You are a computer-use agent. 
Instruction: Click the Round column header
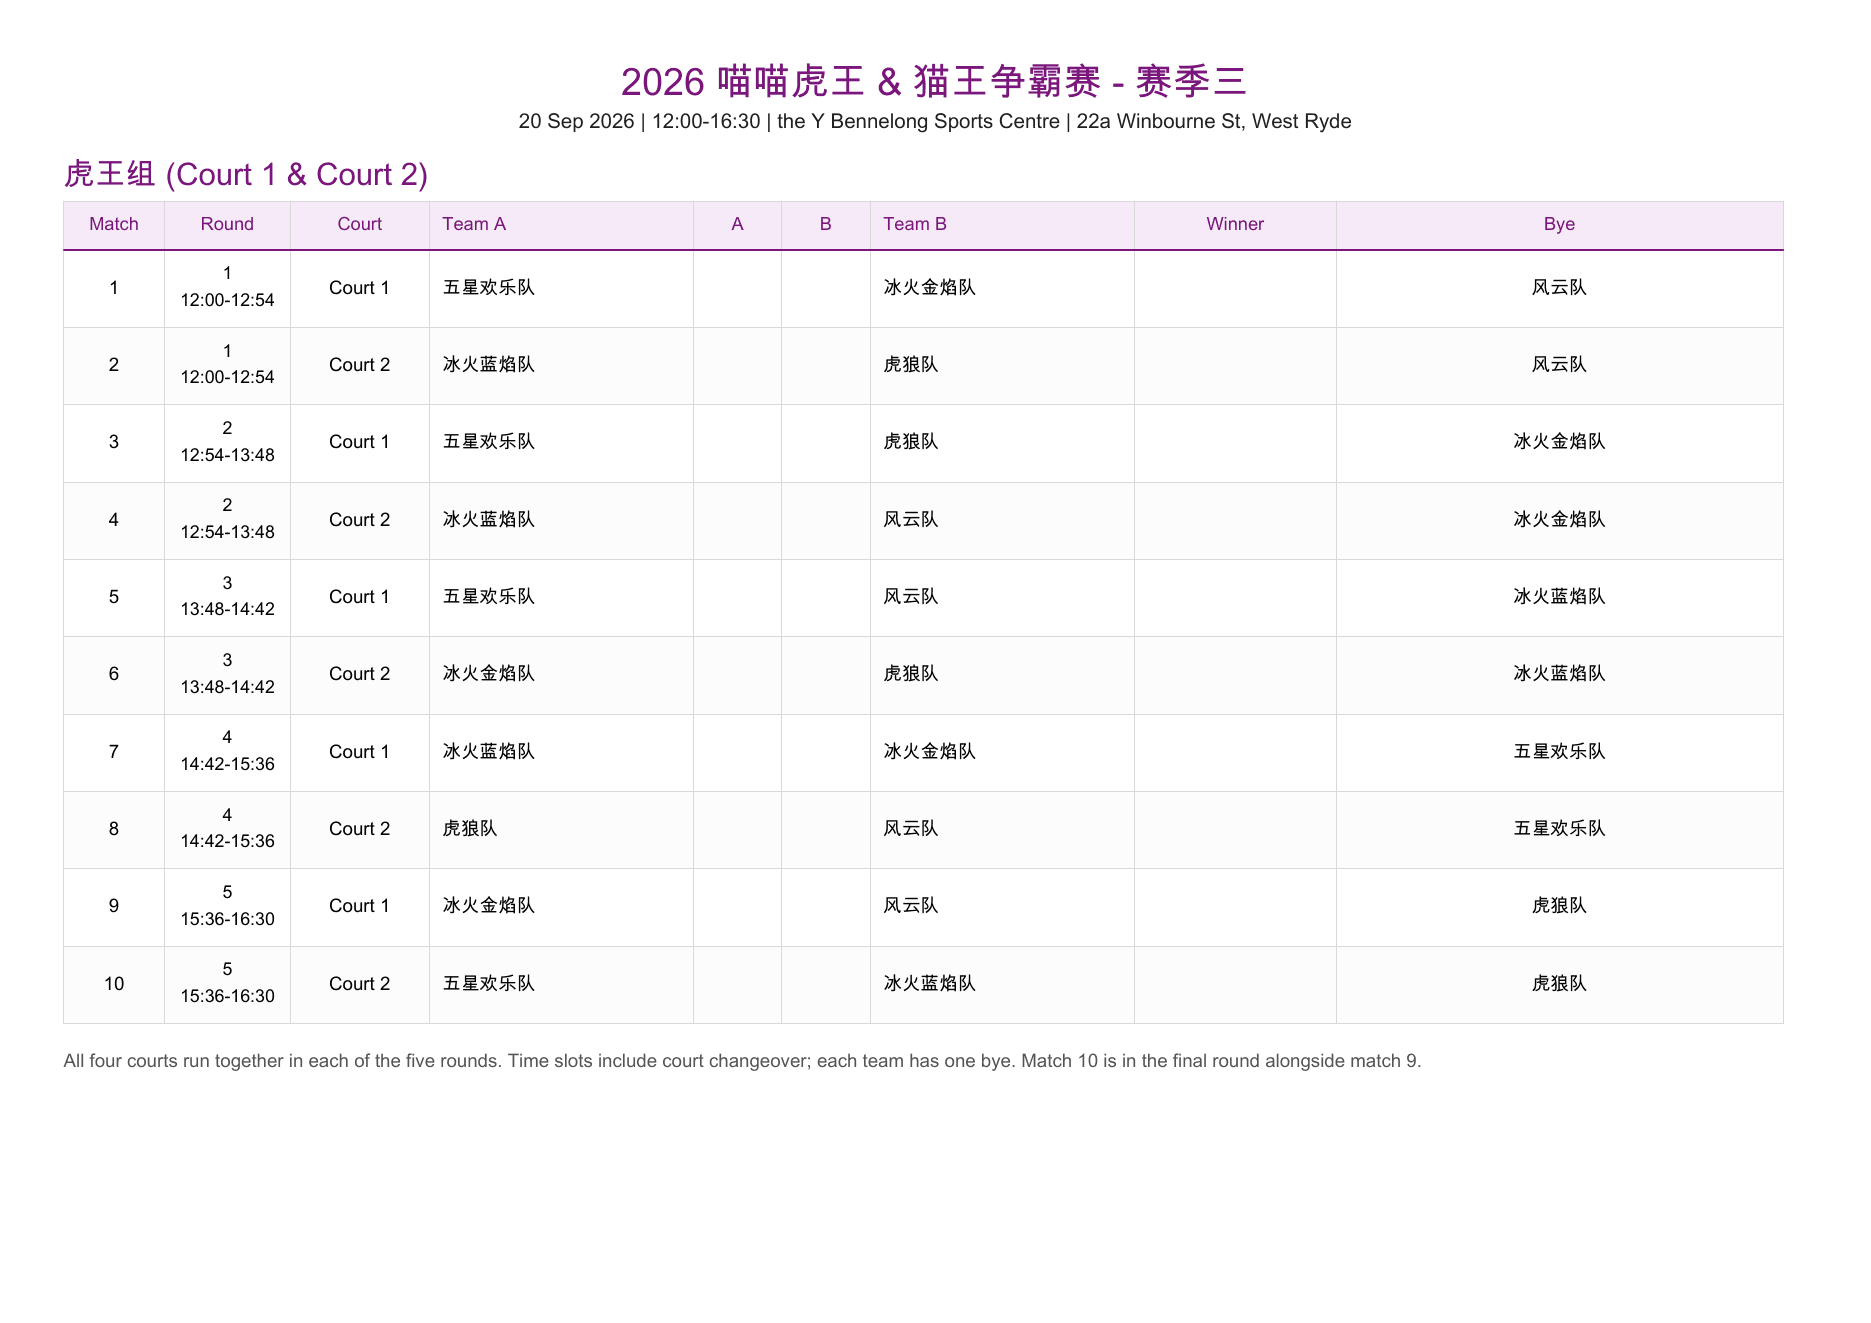(227, 224)
